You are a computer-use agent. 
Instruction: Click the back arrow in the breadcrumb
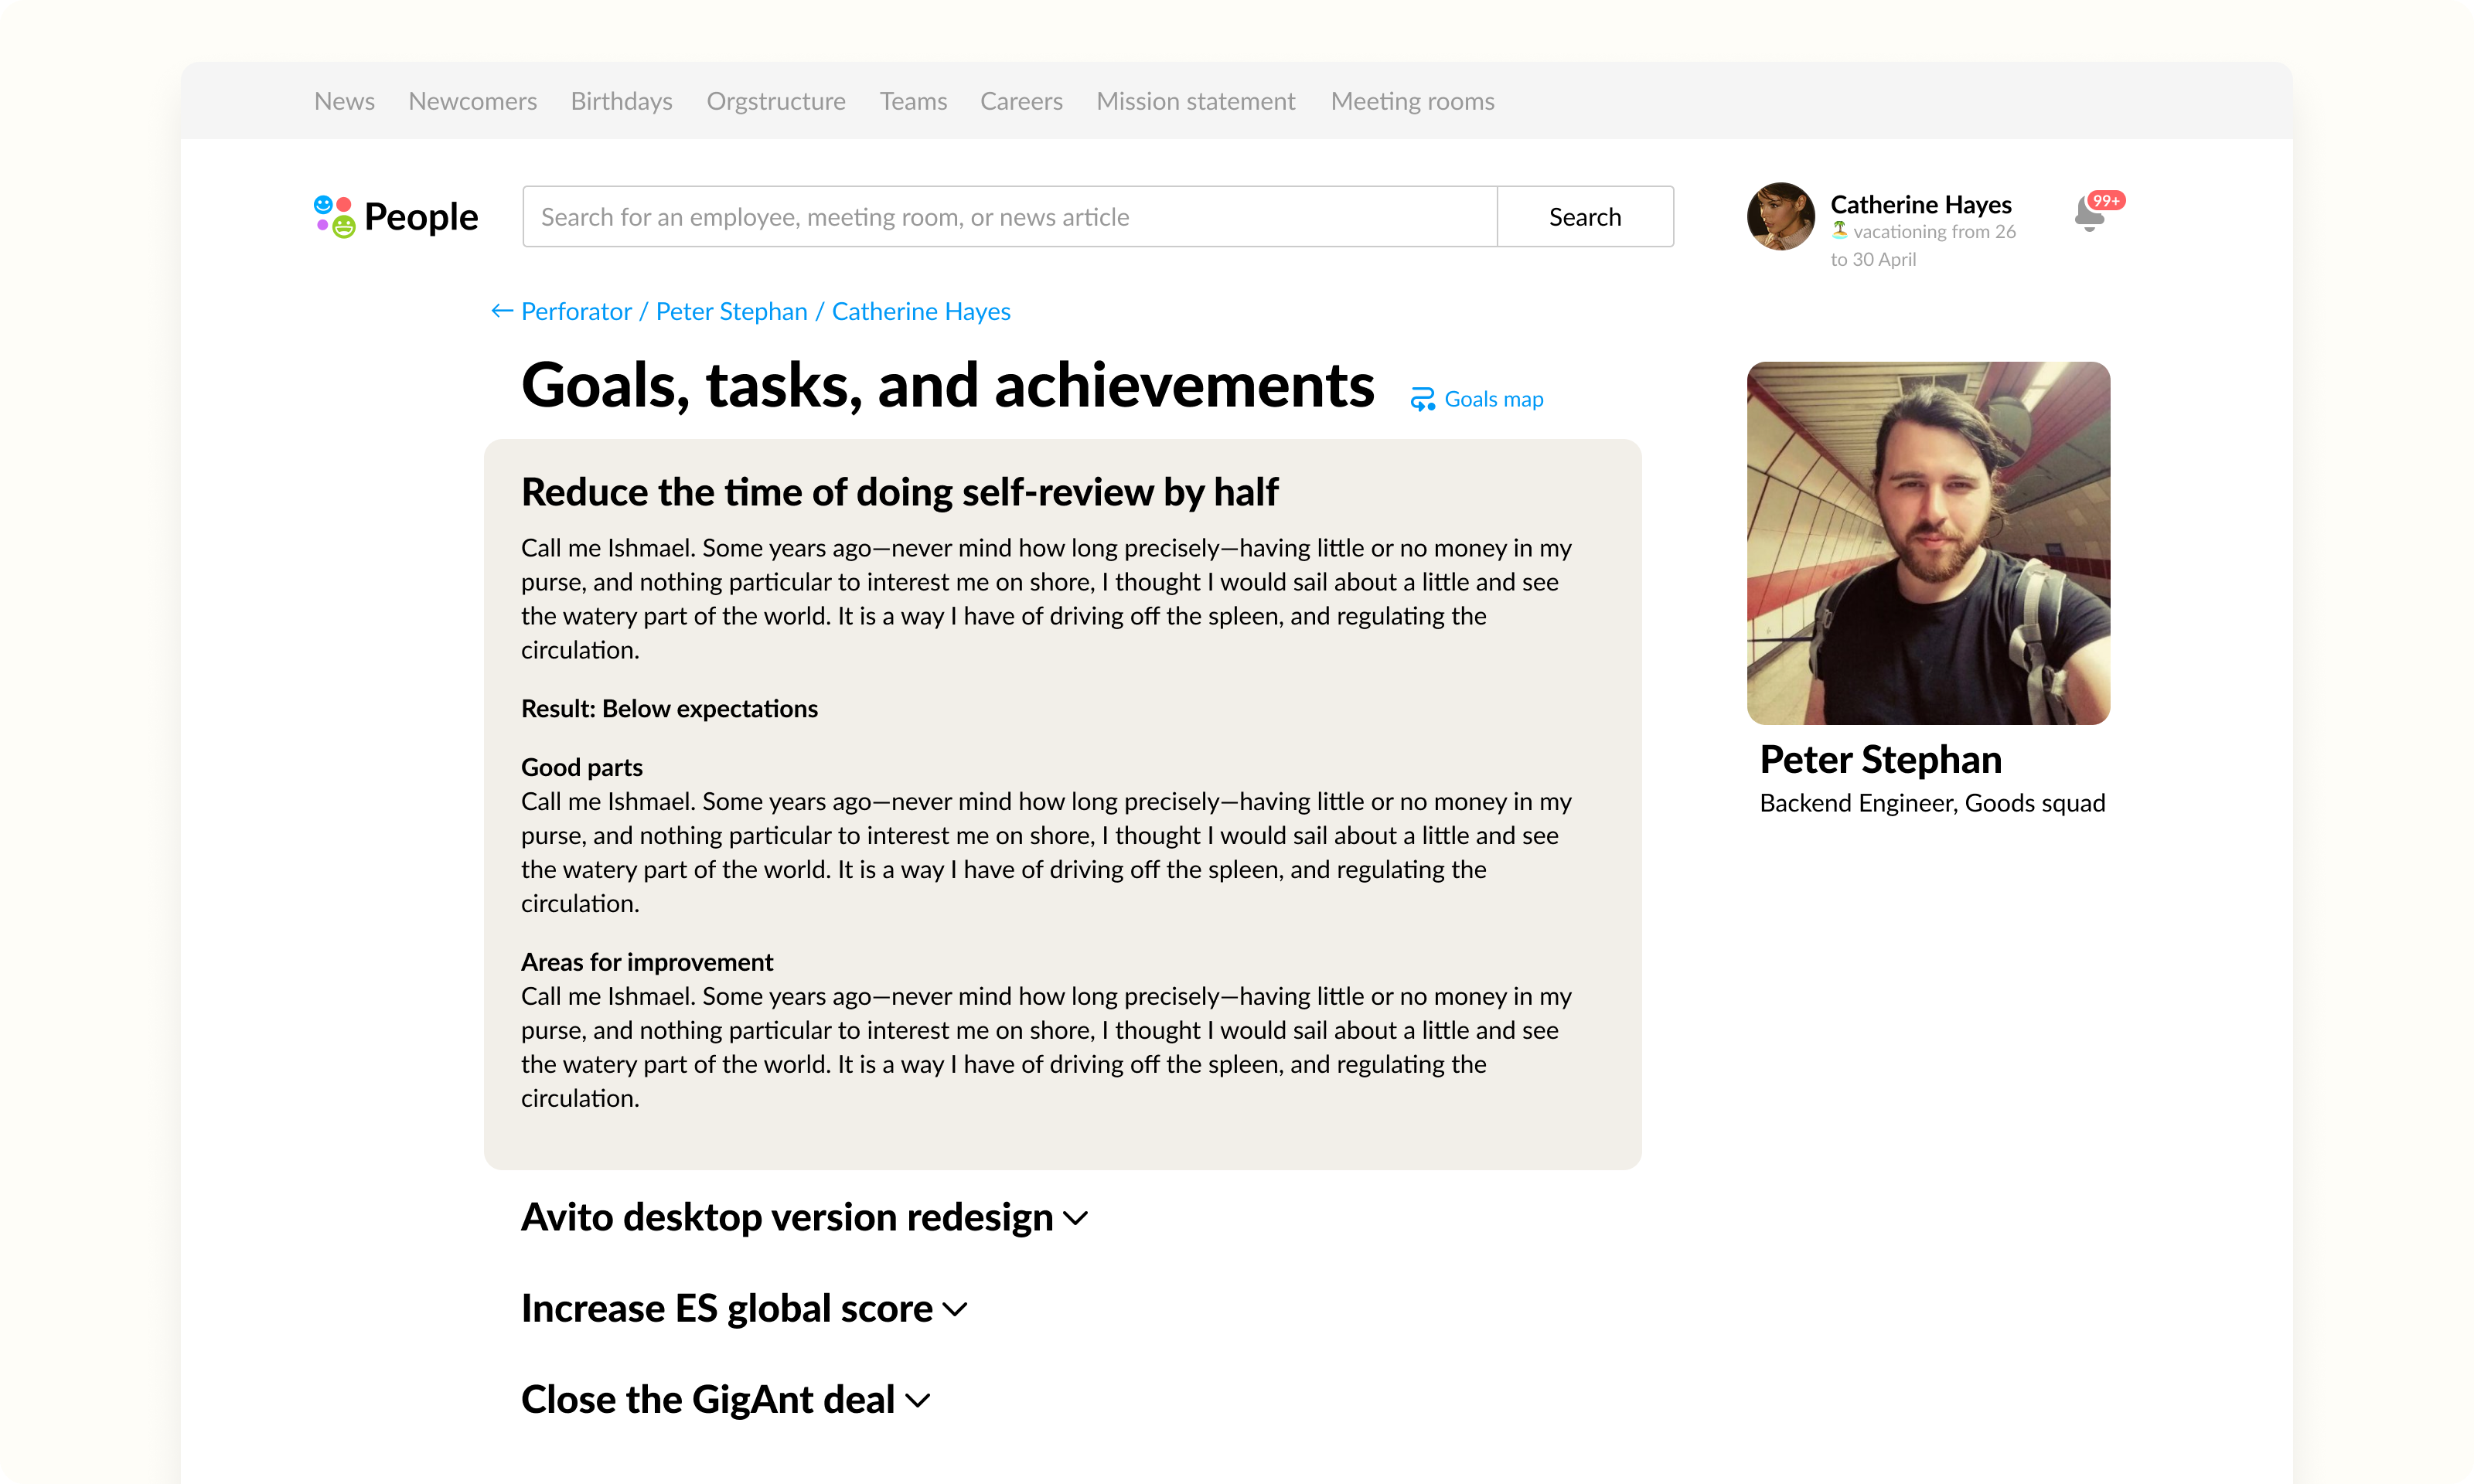(x=502, y=311)
